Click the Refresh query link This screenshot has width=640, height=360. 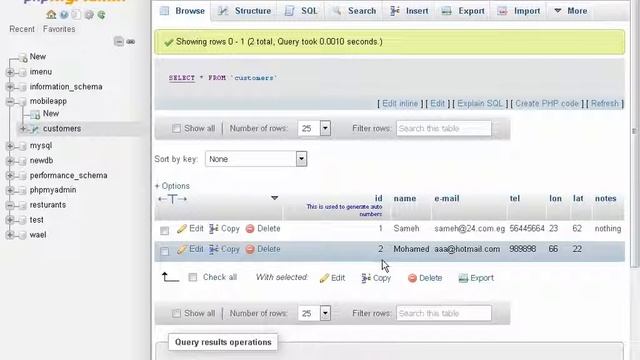[605, 104]
